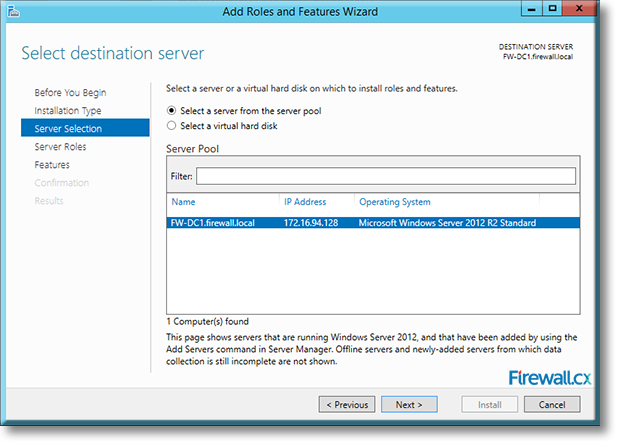The width and height of the screenshot is (622, 447).
Task: Focus the server pool Filter field
Action: pyautogui.click(x=386, y=176)
